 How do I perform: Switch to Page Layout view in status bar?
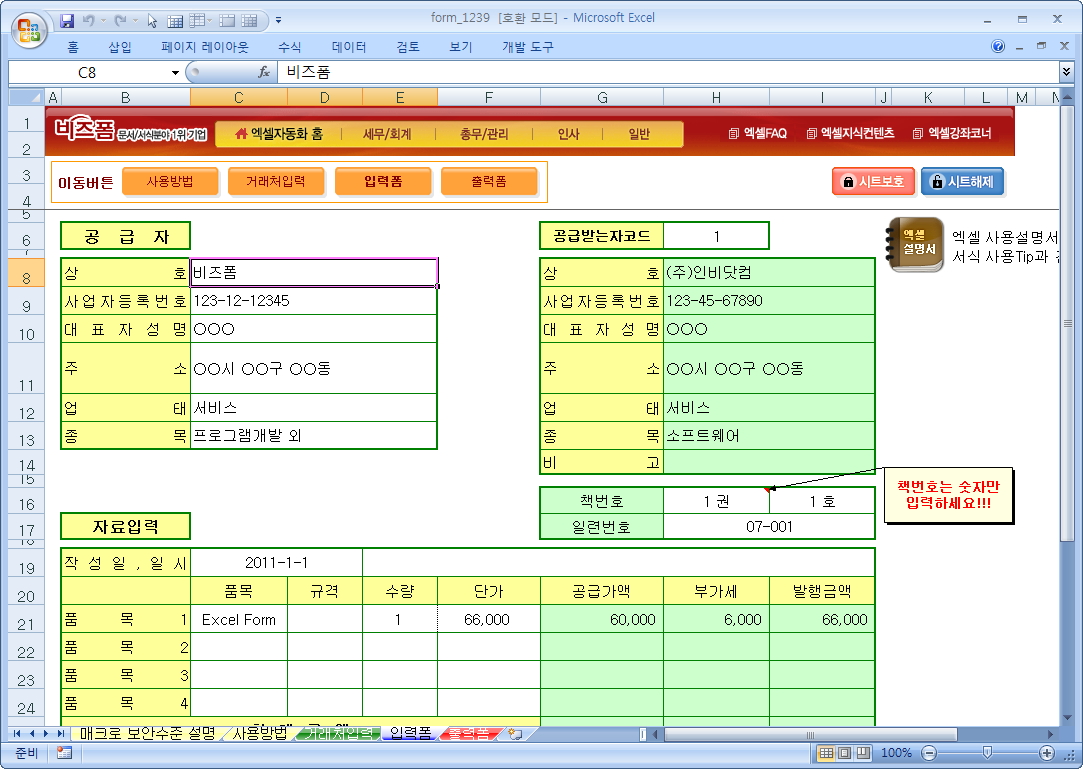844,753
